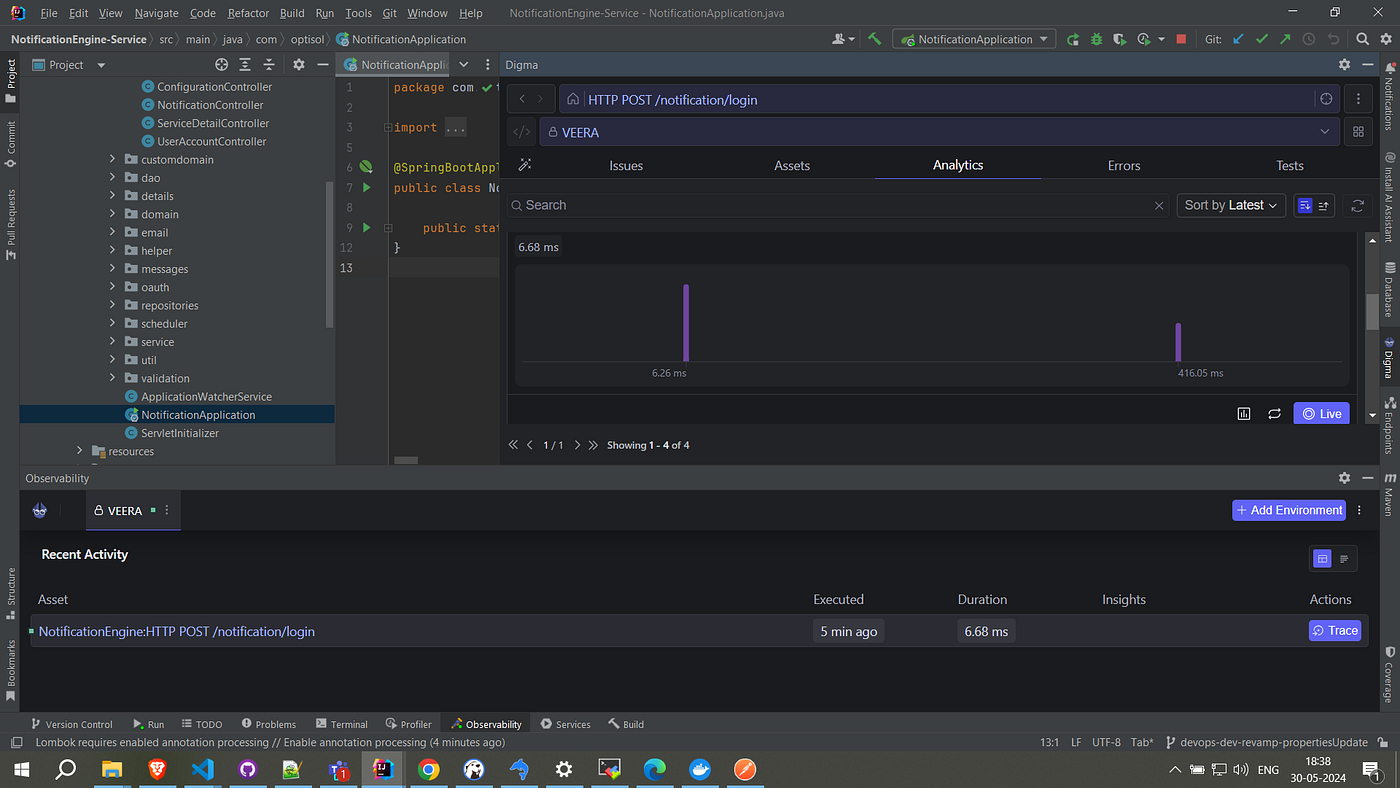Click the target icon in the endpoint bar

point(1326,100)
